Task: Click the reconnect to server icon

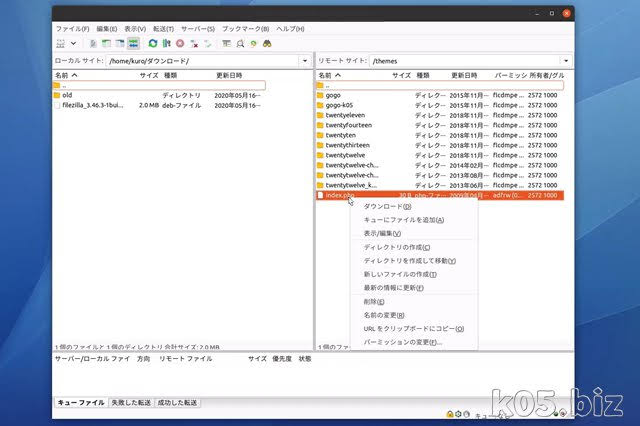Action: (208, 43)
